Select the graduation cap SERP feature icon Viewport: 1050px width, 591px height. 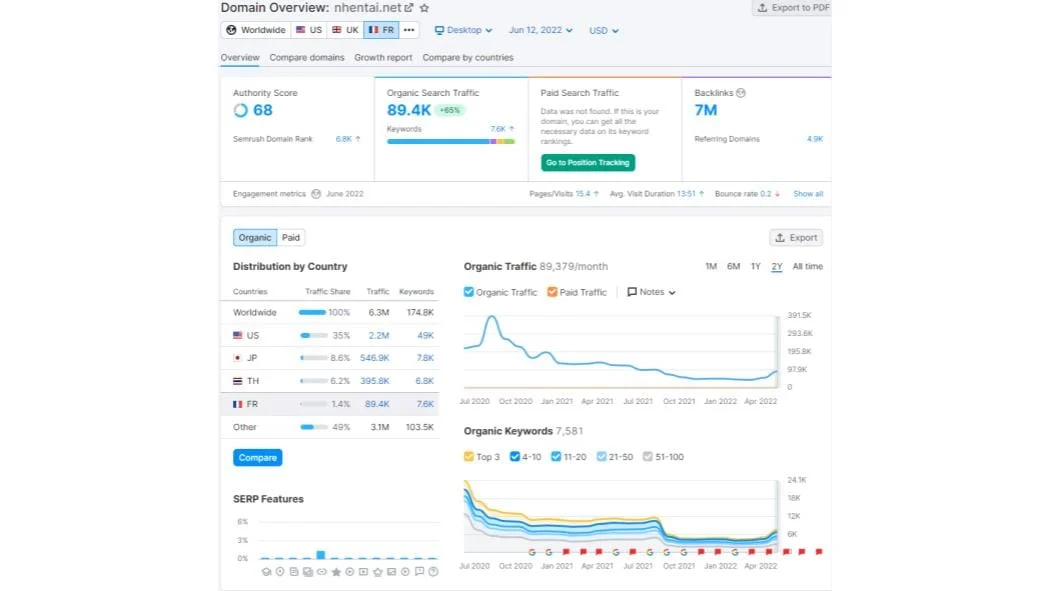click(x=266, y=572)
